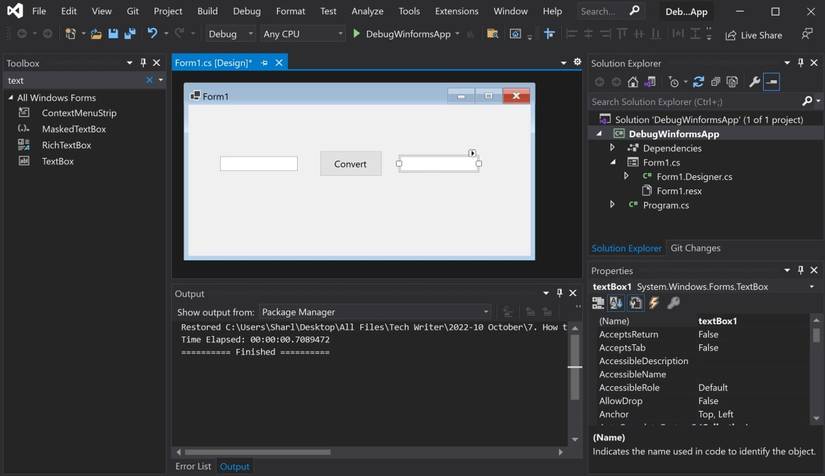Image resolution: width=825 pixels, height=476 pixels.
Task: Toggle auto-hide pin on Output panel
Action: (x=559, y=293)
